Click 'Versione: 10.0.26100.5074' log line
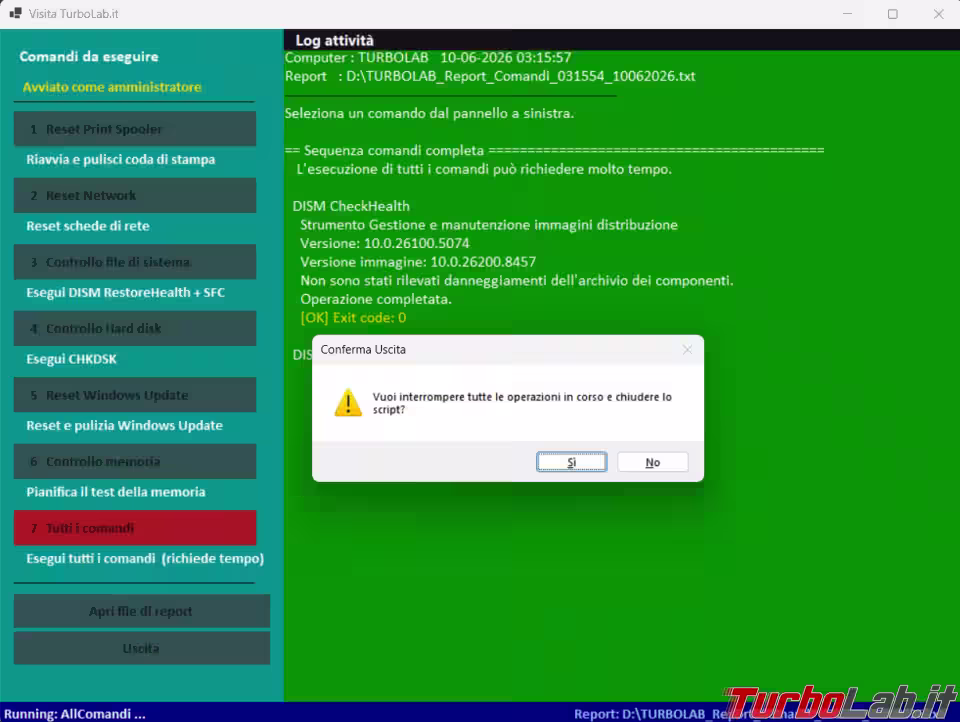Viewport: 960px width, 722px height. [x=384, y=243]
